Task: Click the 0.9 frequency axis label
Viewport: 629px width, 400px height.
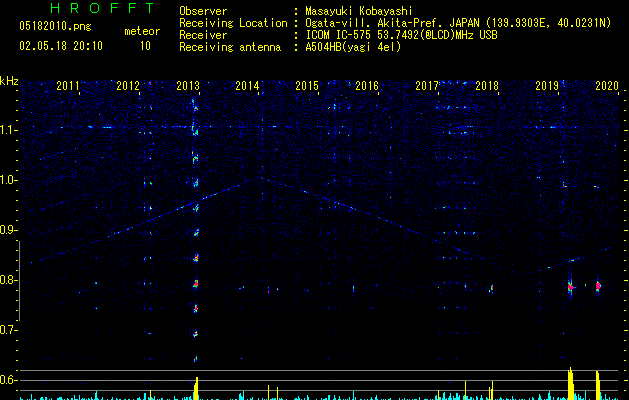Action: 7,230
